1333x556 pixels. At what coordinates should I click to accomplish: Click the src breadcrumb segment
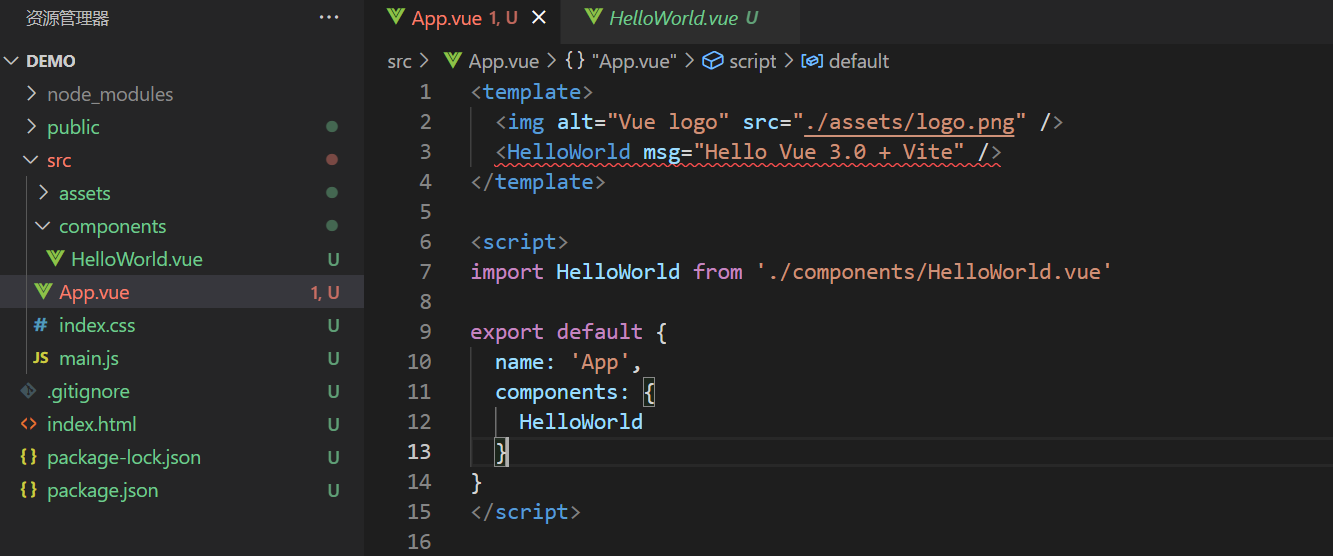[399, 61]
